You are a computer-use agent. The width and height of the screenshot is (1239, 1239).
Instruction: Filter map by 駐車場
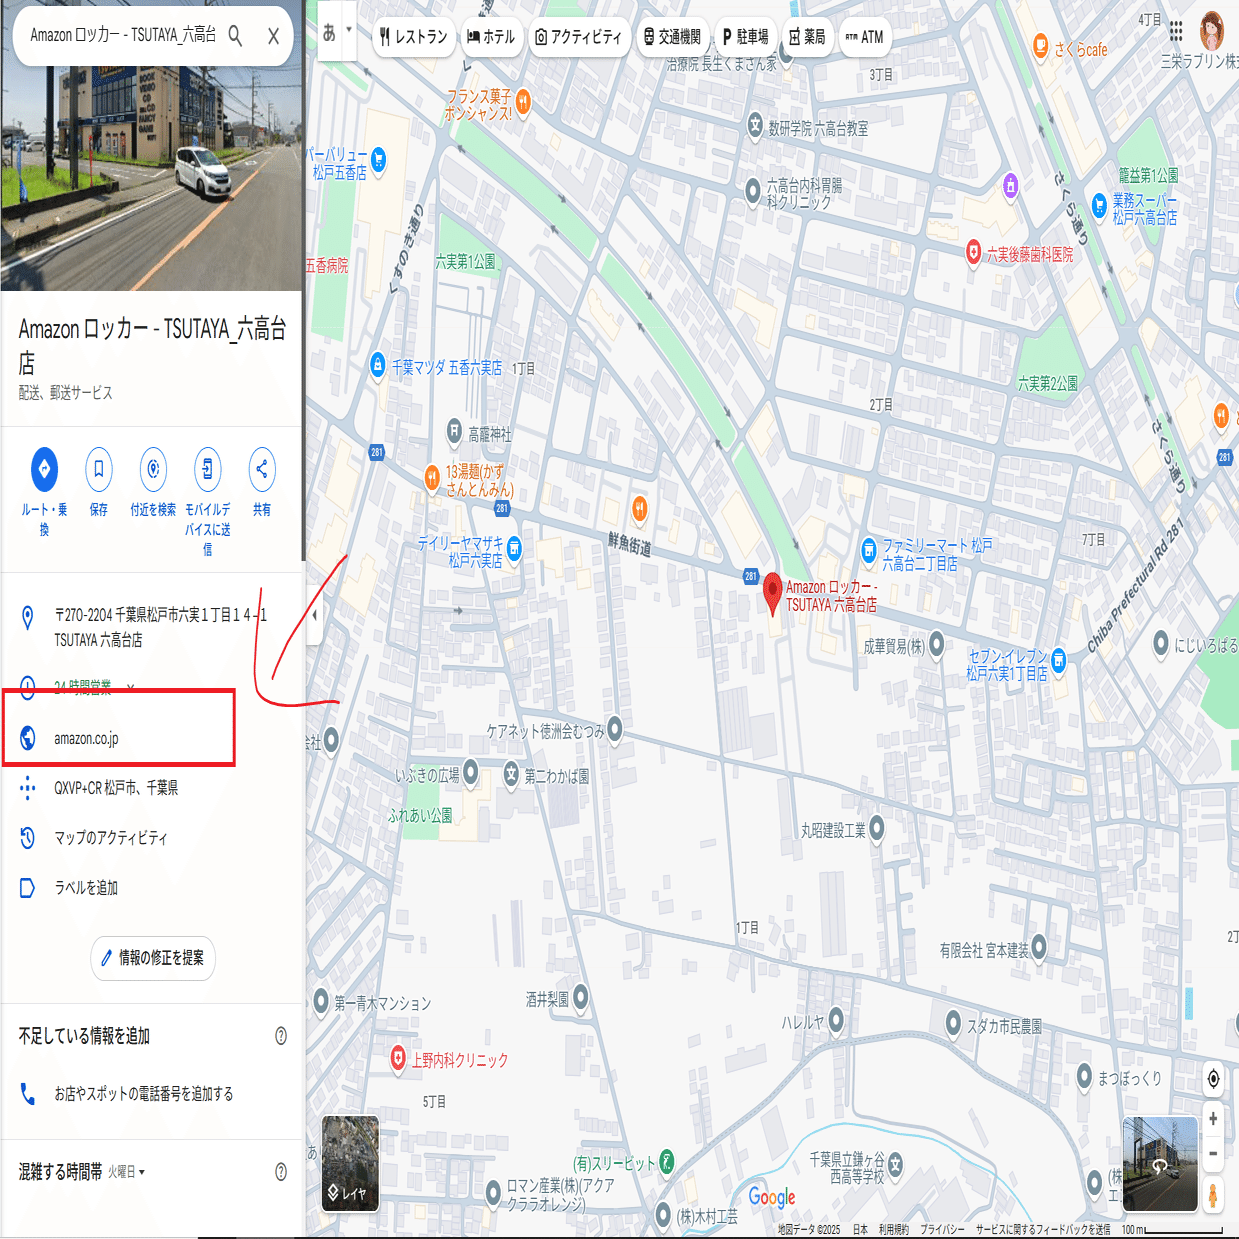click(x=746, y=37)
